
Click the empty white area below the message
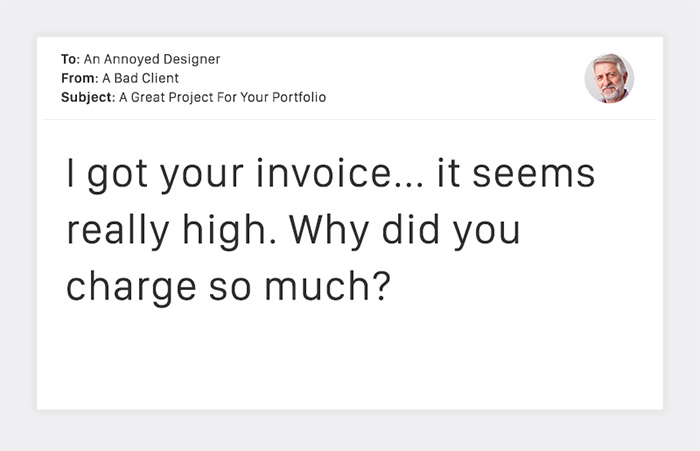pos(350,360)
